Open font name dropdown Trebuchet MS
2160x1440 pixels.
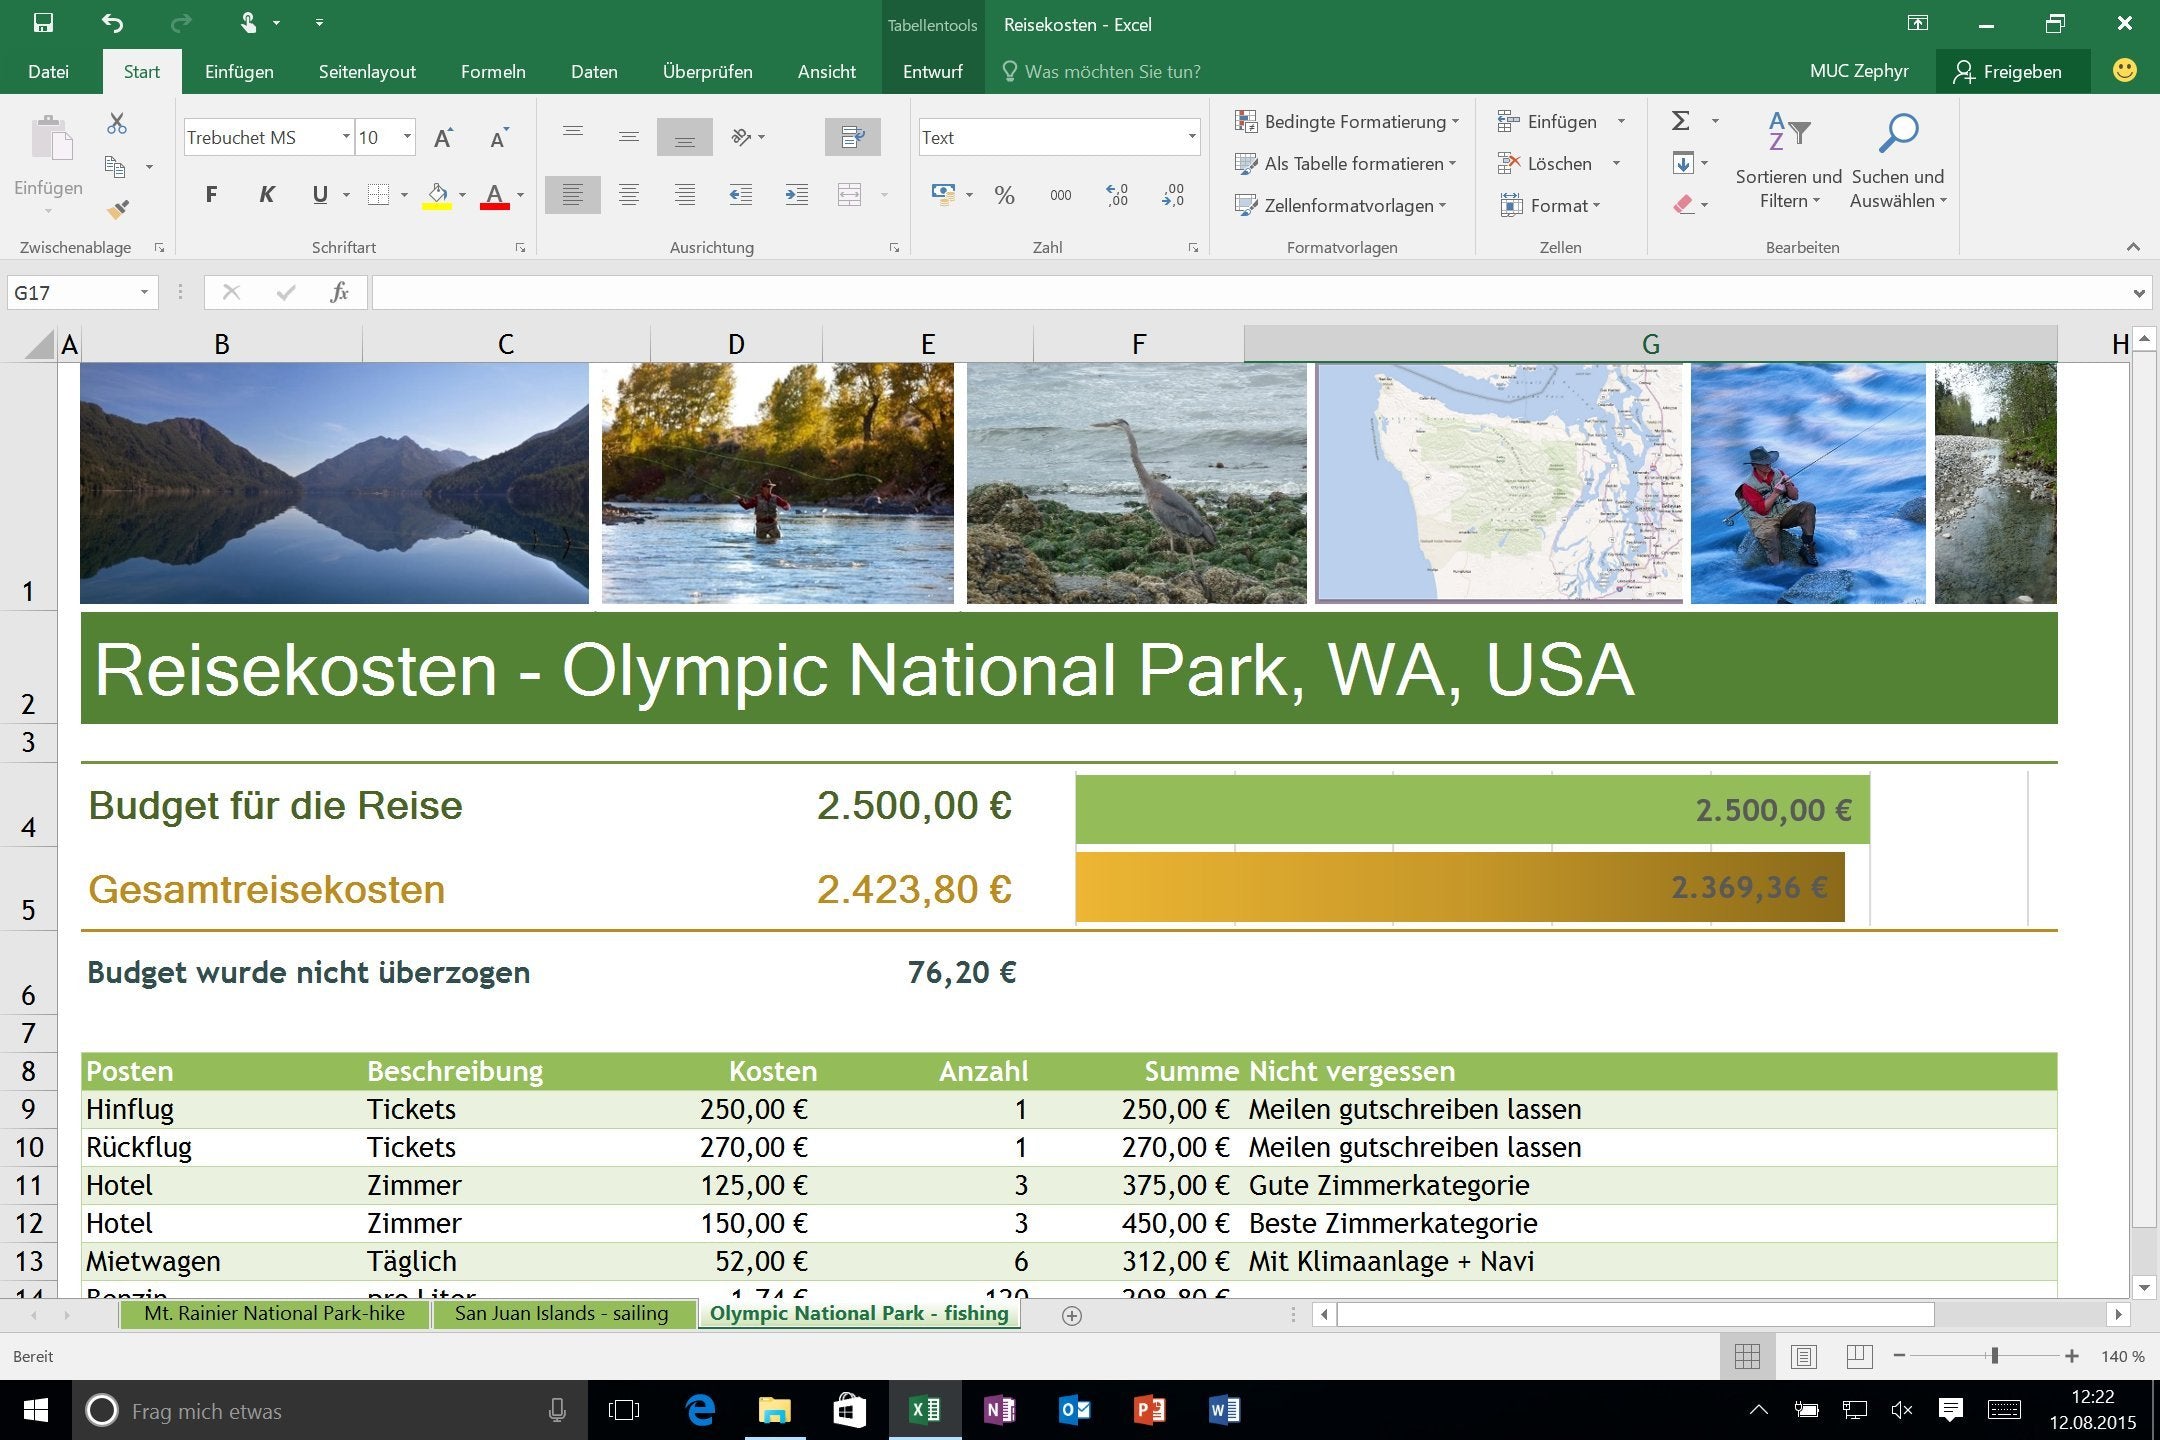point(346,137)
